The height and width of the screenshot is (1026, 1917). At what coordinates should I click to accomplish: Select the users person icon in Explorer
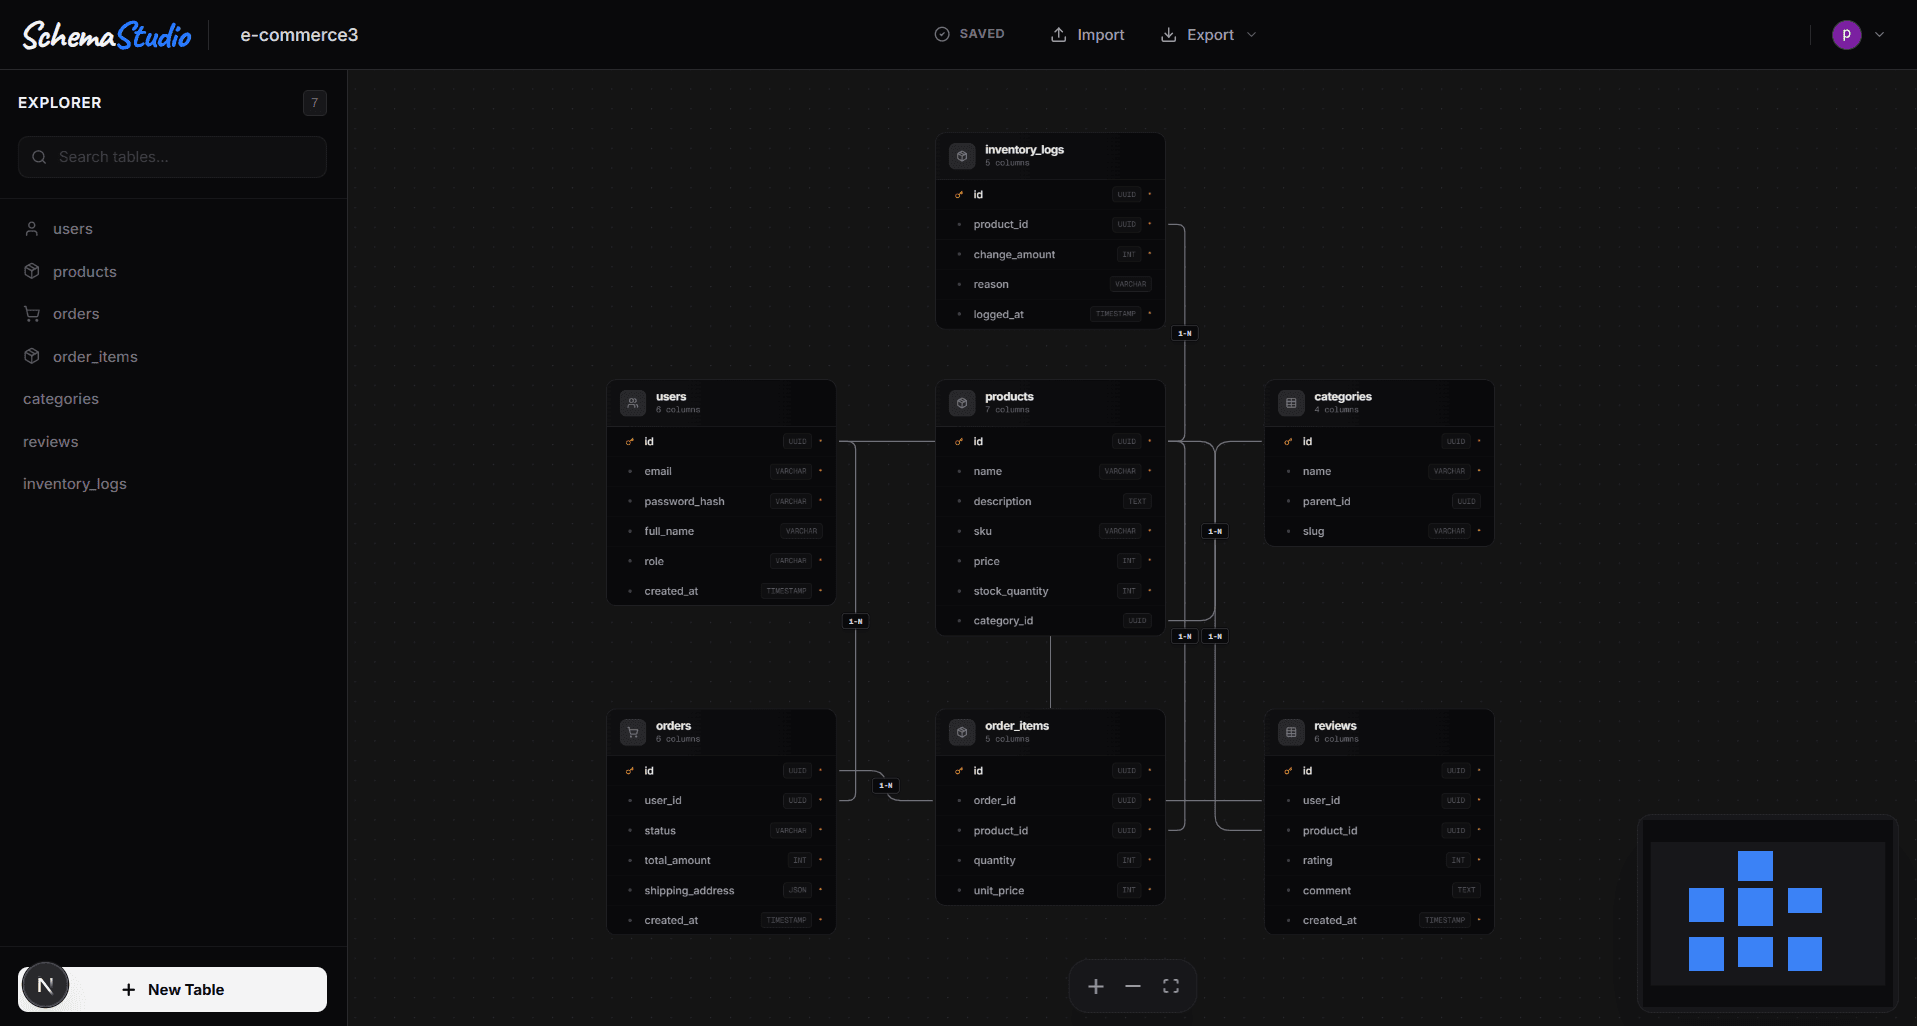(x=31, y=228)
